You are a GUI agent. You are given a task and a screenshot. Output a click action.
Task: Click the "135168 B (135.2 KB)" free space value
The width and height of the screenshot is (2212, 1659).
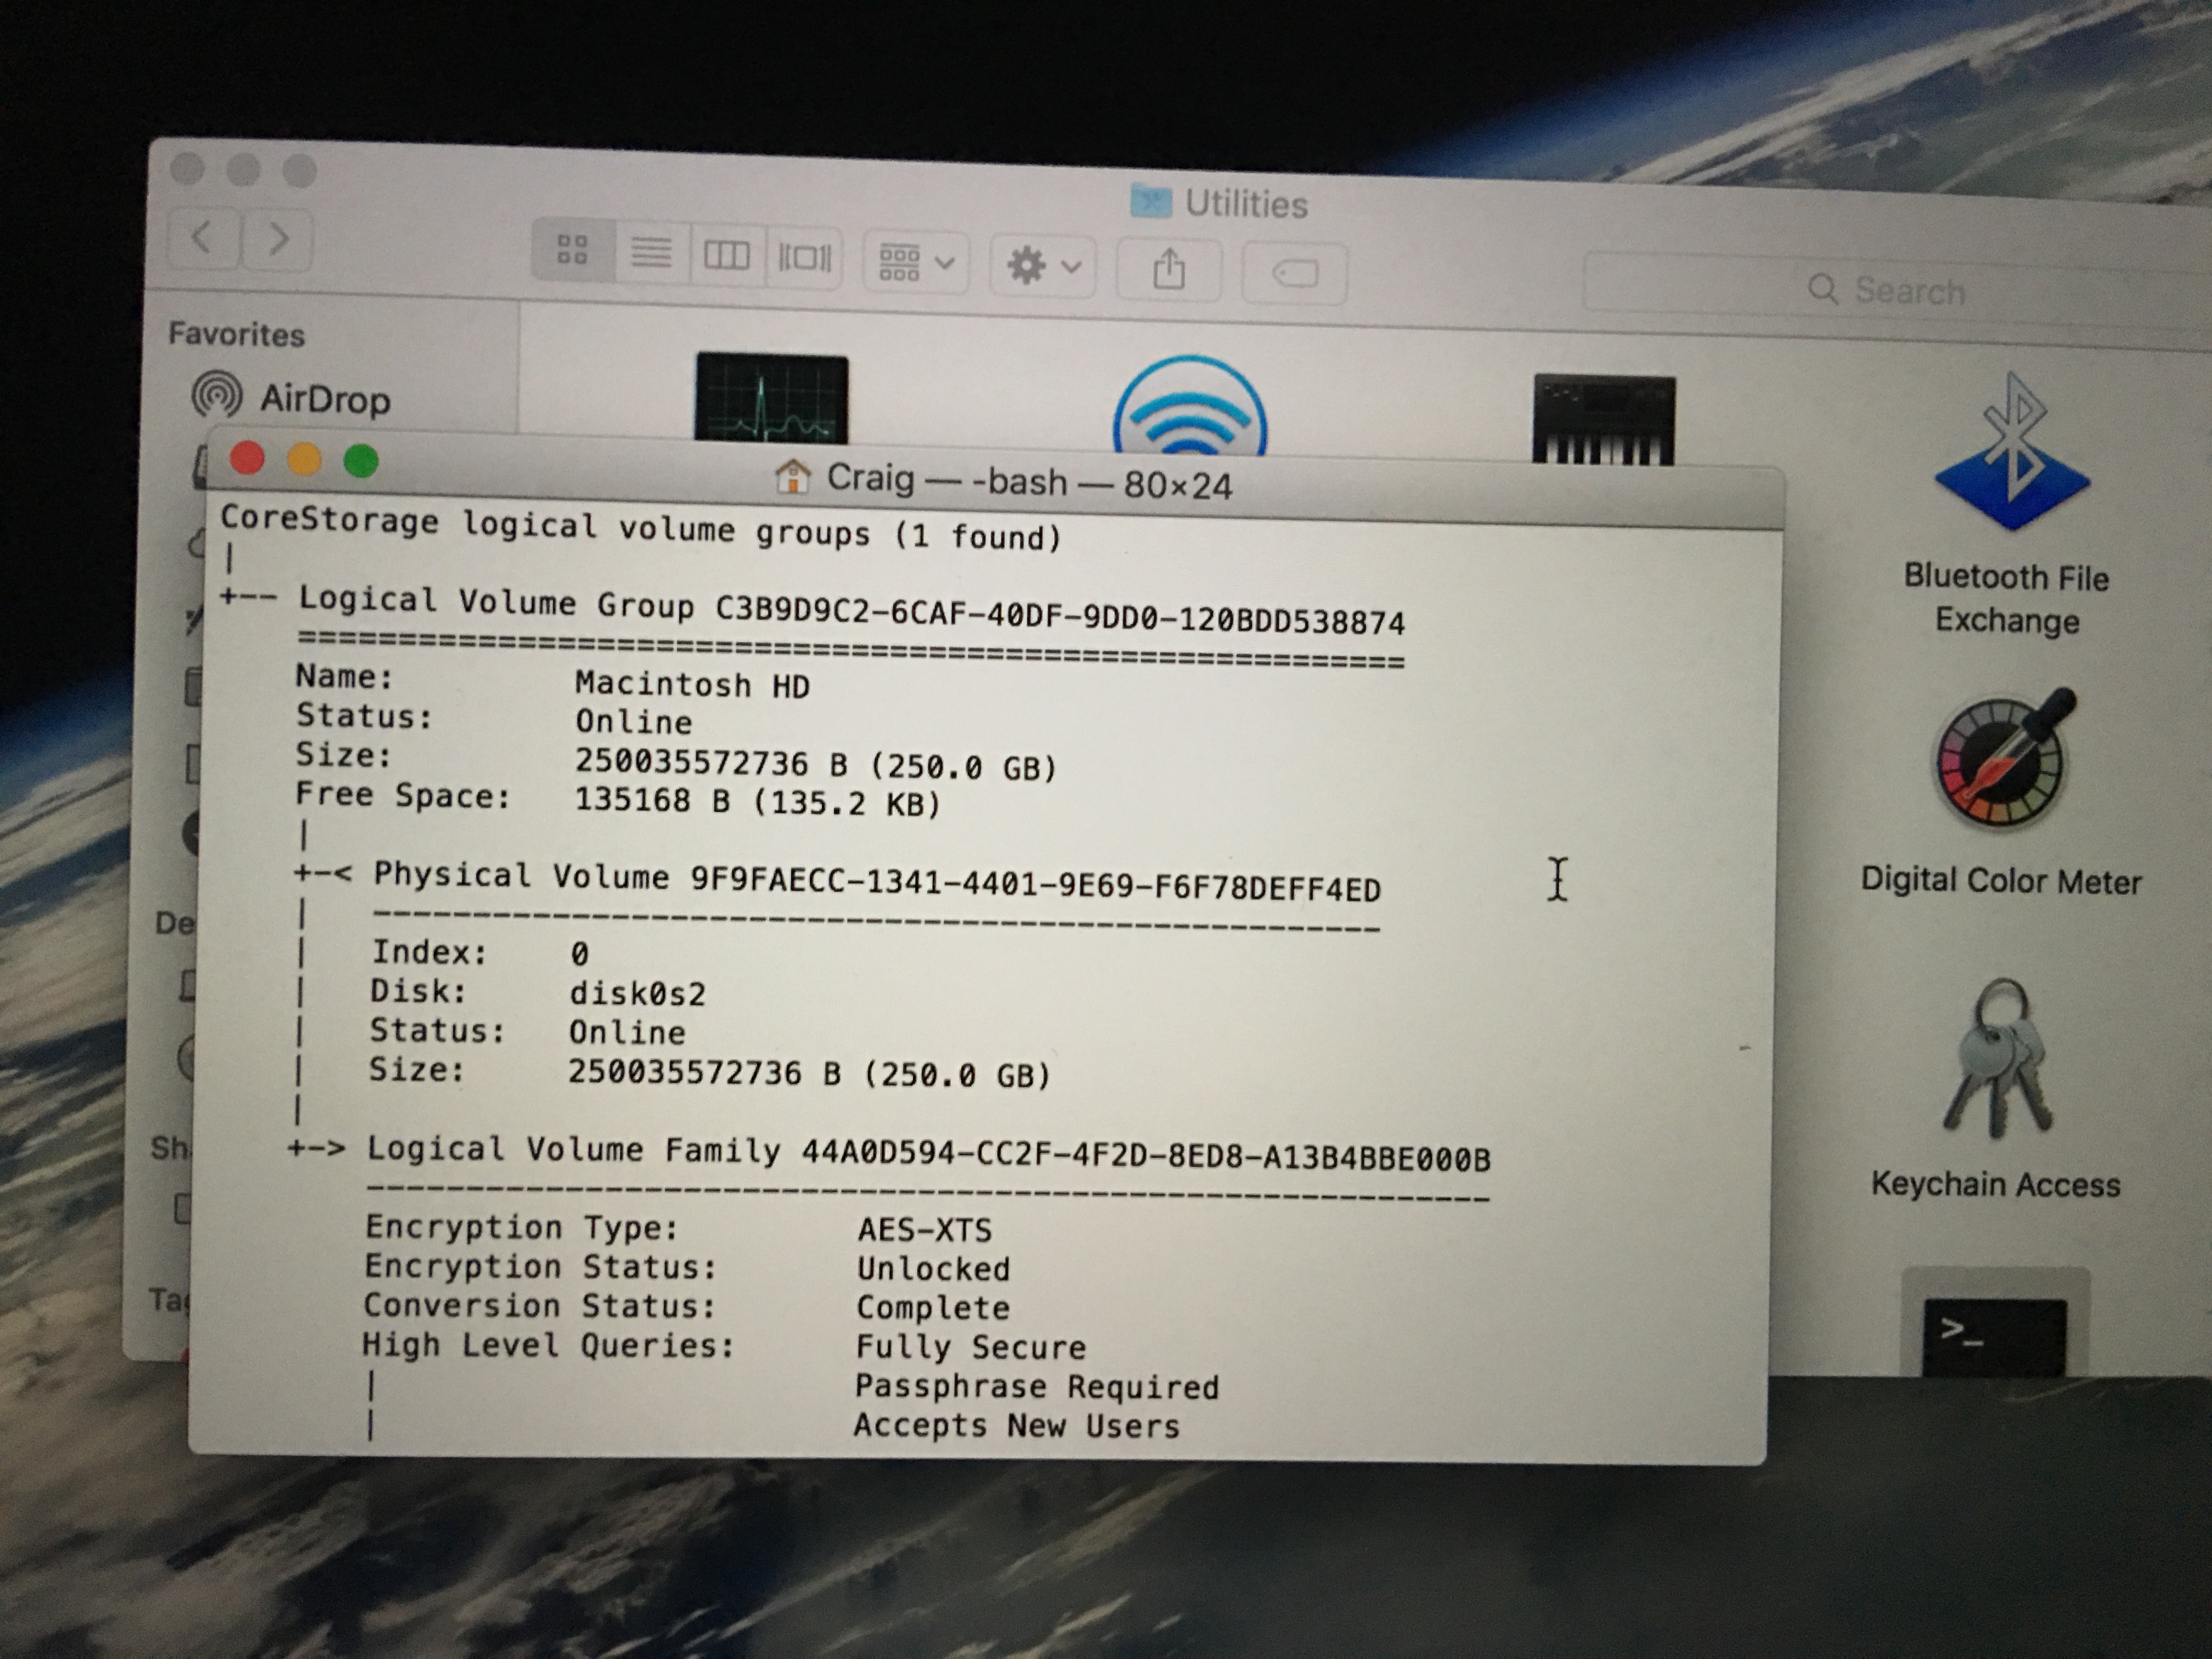758,801
